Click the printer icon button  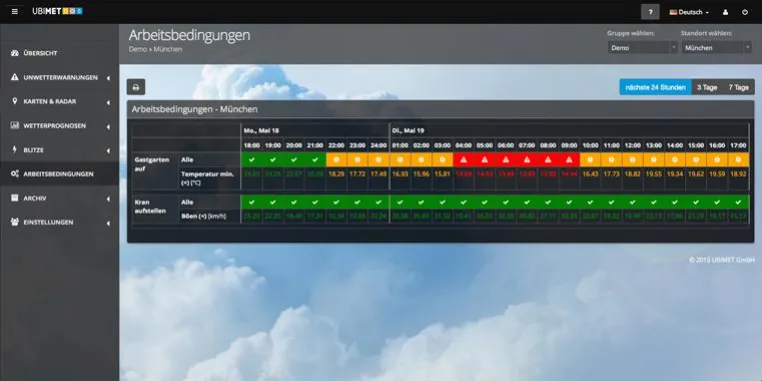pos(136,87)
